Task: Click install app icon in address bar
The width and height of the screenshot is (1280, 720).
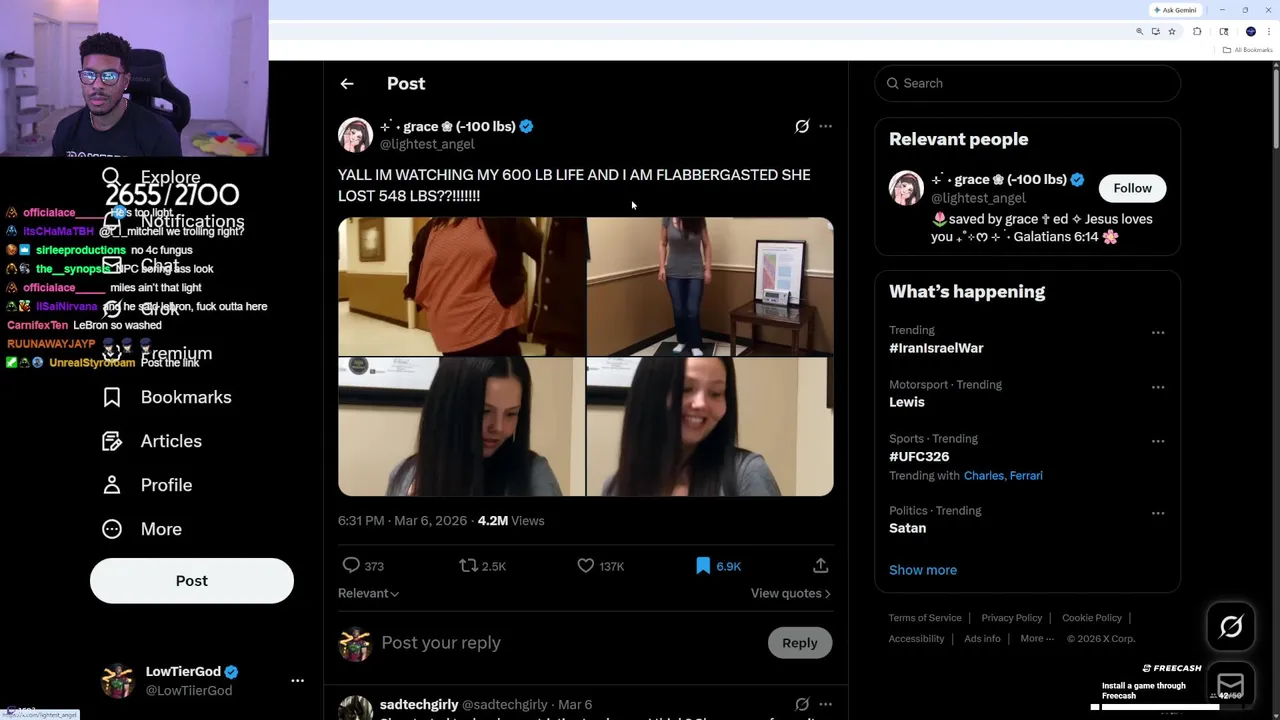Action: (x=1155, y=32)
